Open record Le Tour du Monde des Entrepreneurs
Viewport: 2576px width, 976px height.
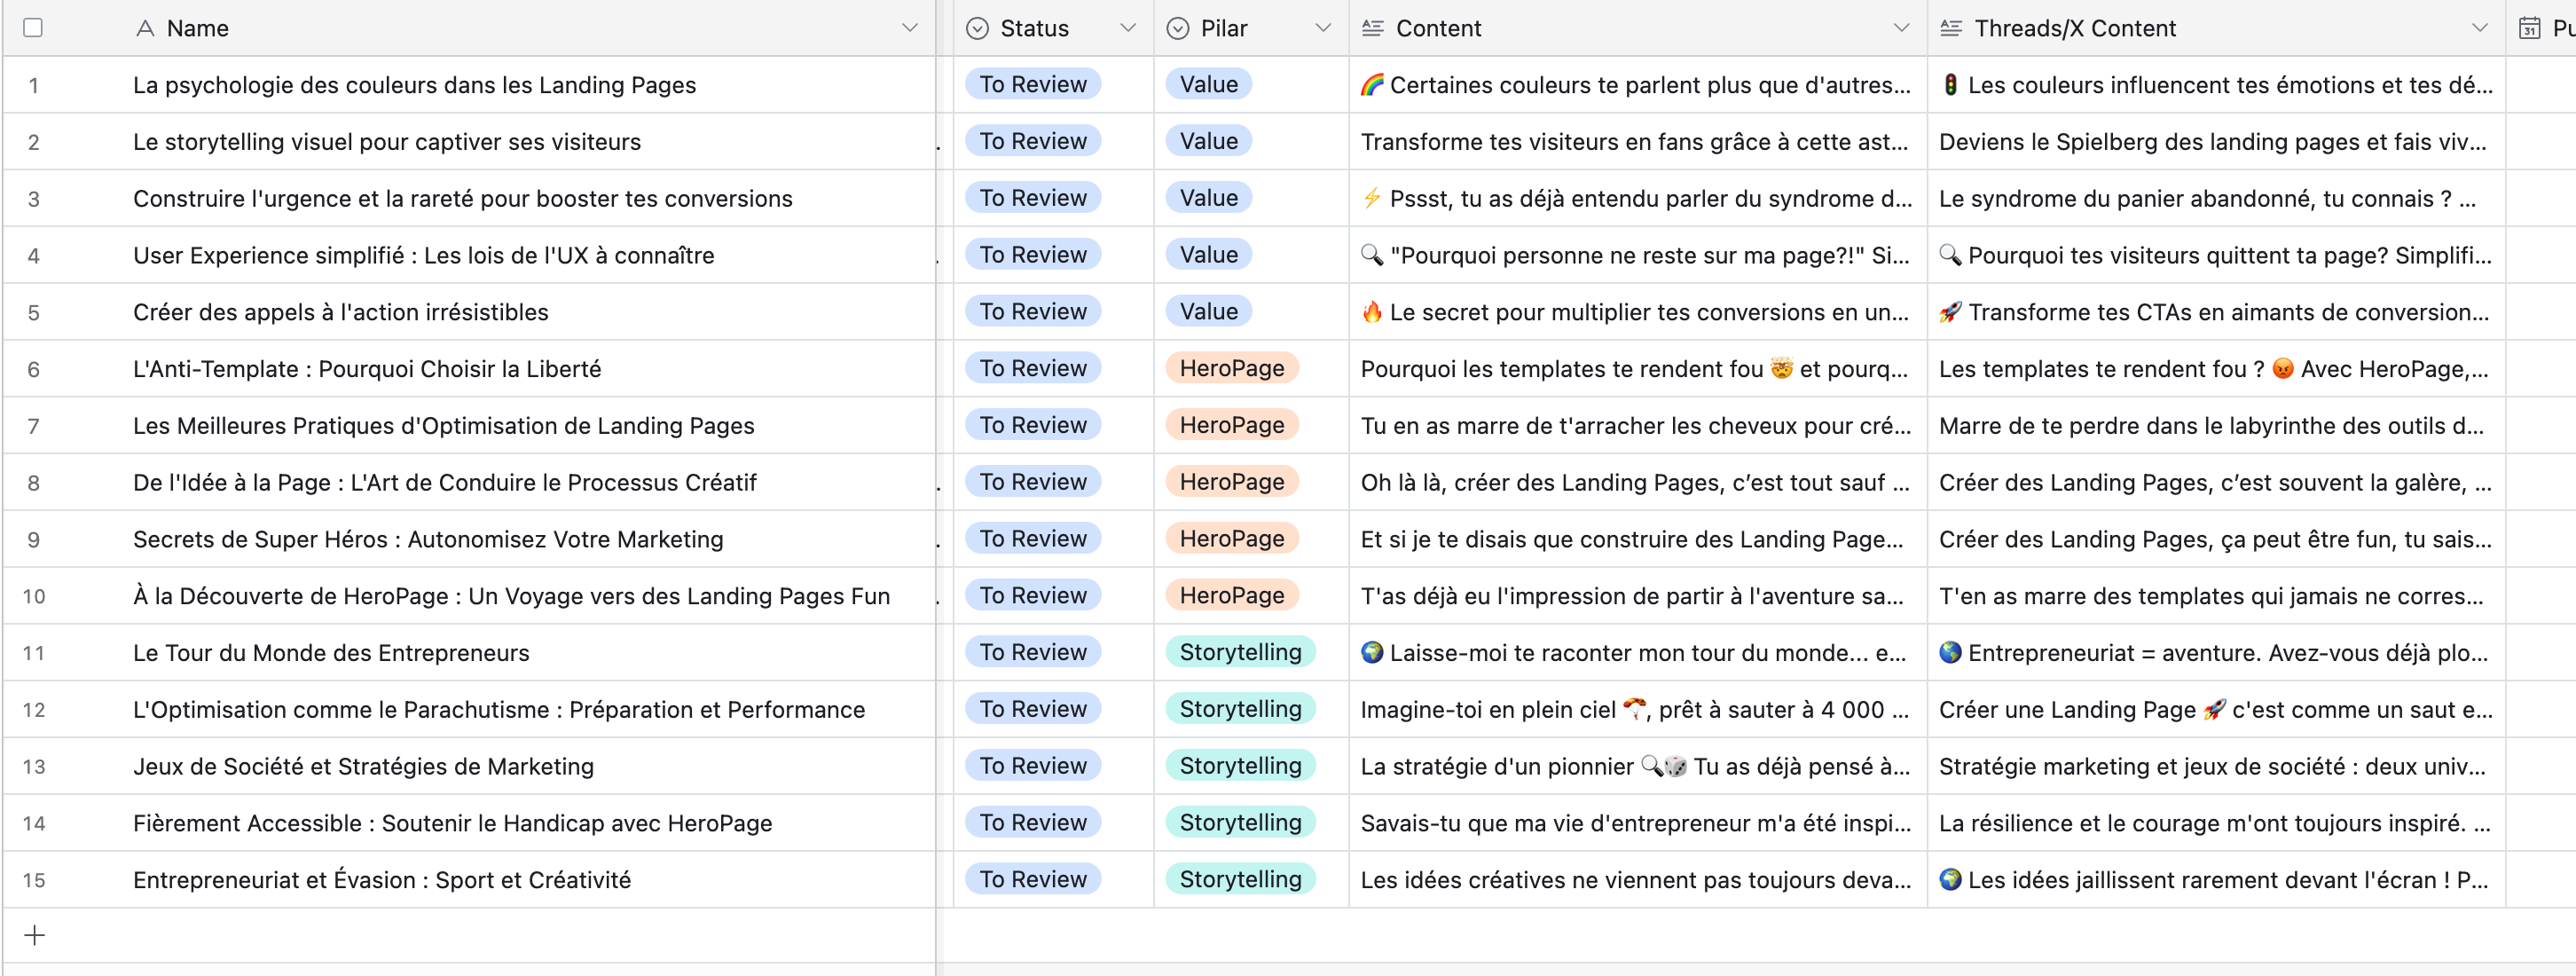(x=331, y=653)
